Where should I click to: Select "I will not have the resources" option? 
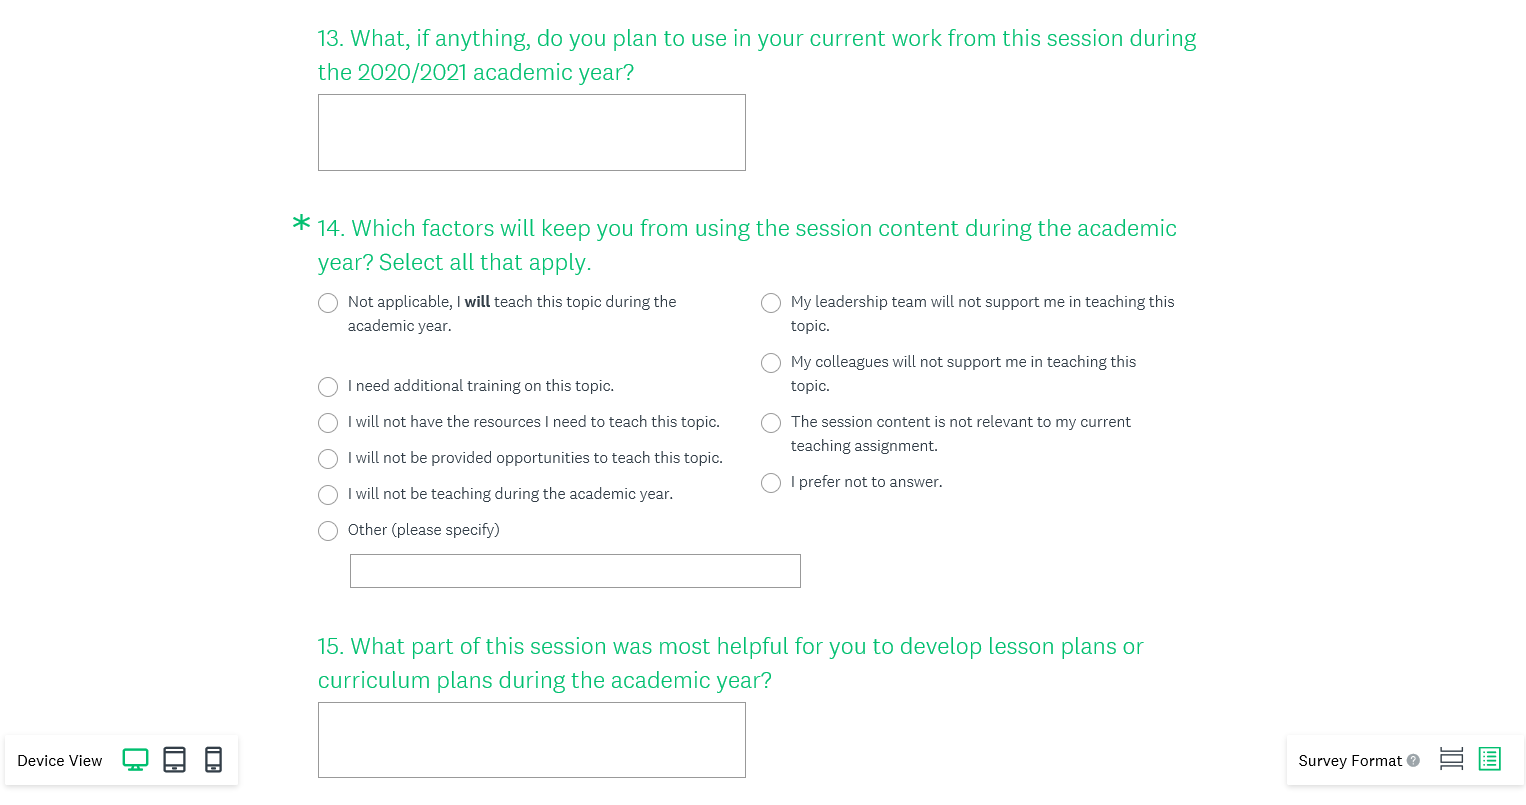coord(328,423)
